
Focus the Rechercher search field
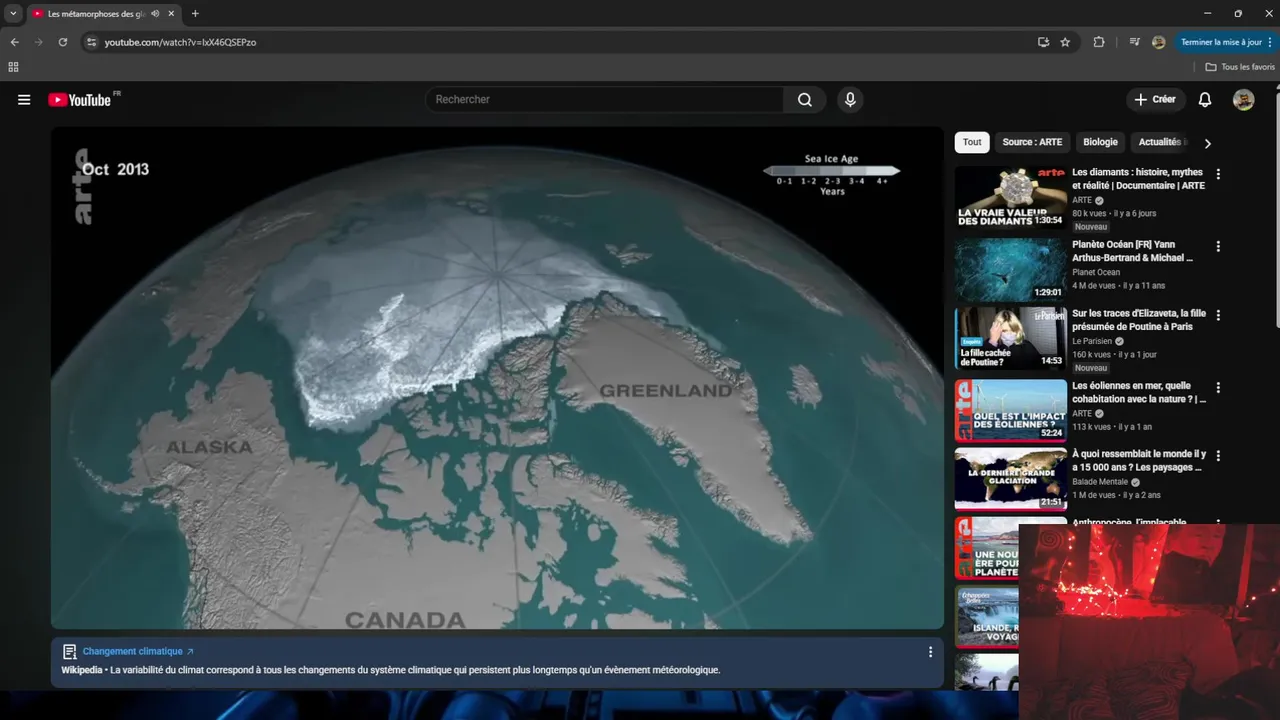(x=605, y=100)
